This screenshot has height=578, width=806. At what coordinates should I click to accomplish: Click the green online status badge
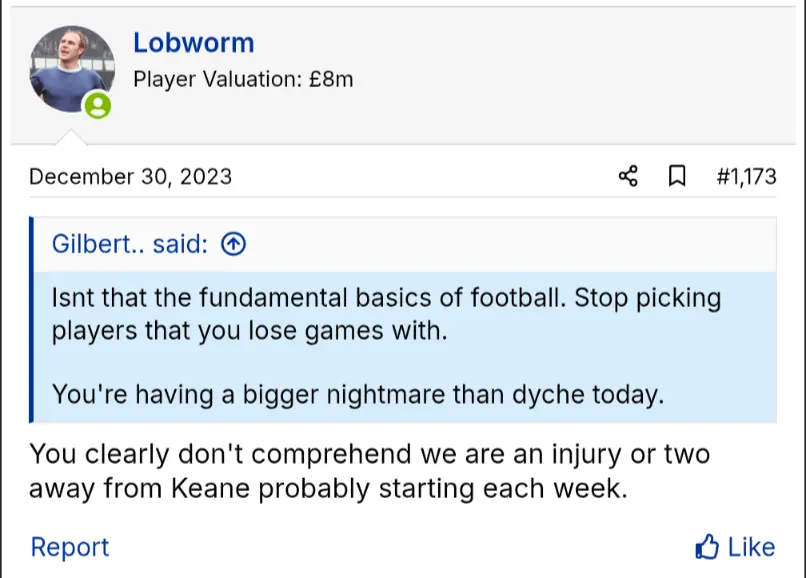[97, 106]
